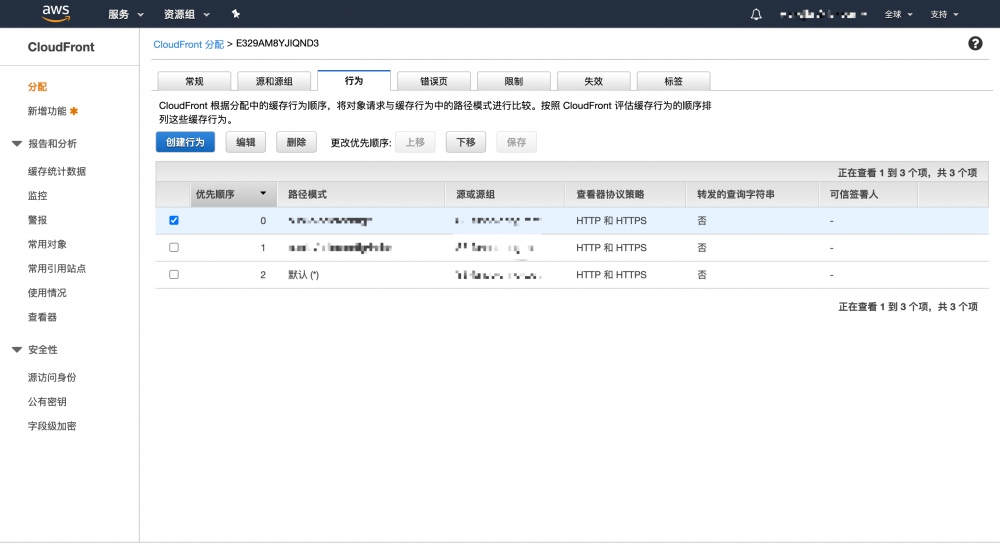Open the 资源组 dropdown menu

coord(187,14)
